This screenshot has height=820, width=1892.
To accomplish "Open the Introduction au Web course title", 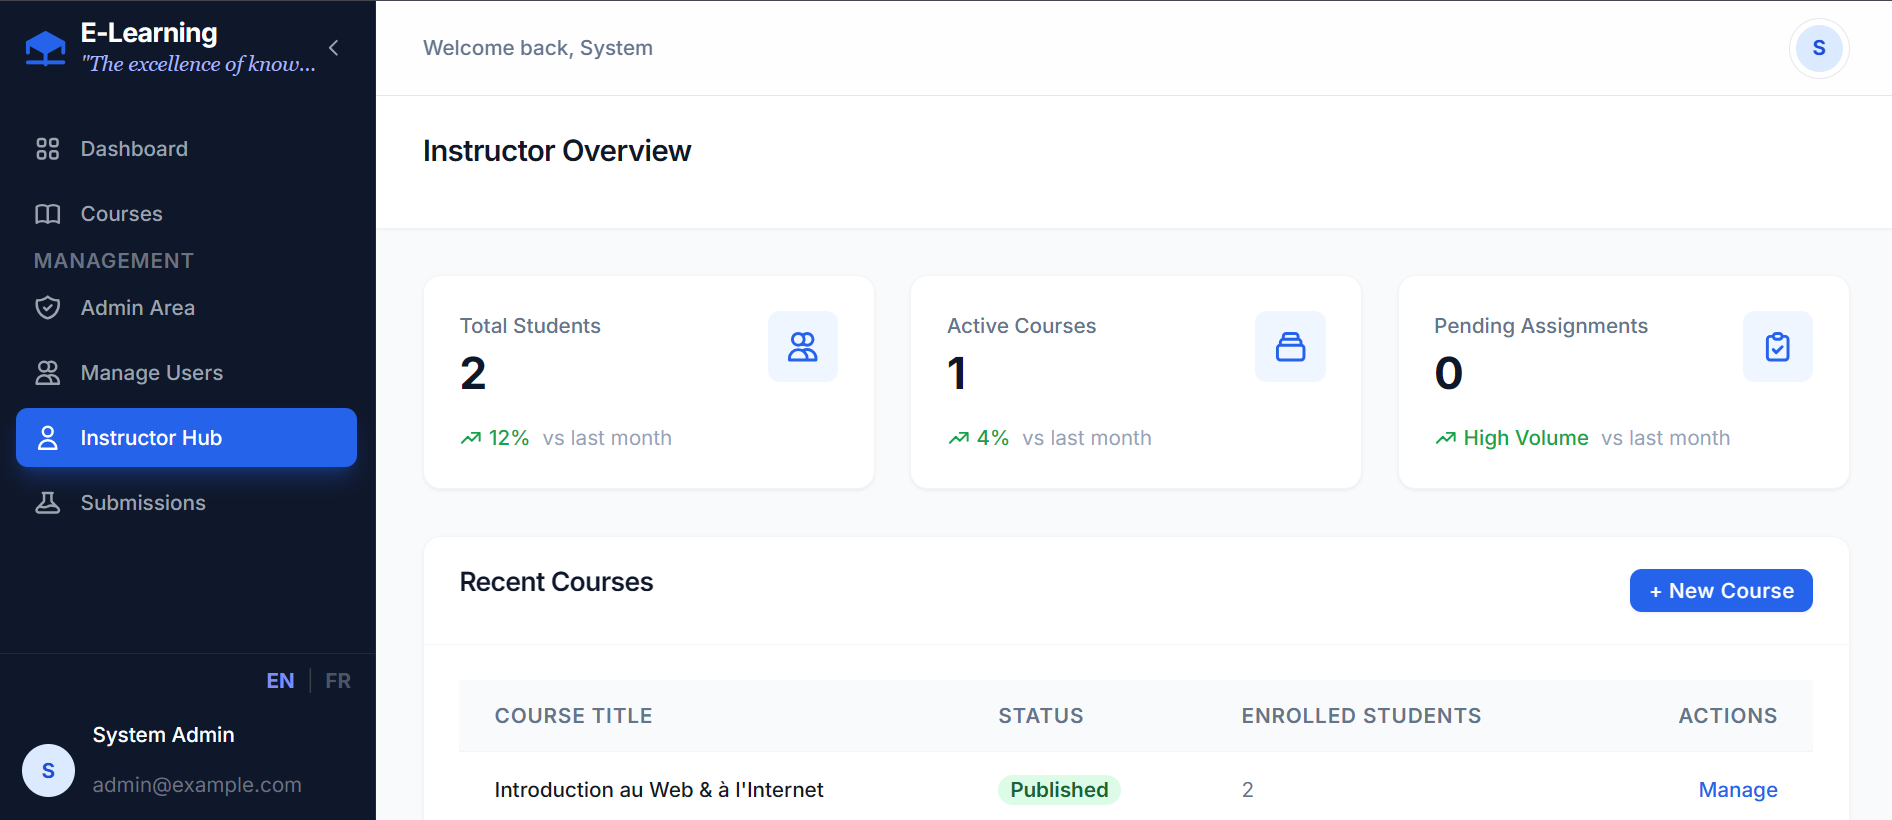I will pos(658,790).
